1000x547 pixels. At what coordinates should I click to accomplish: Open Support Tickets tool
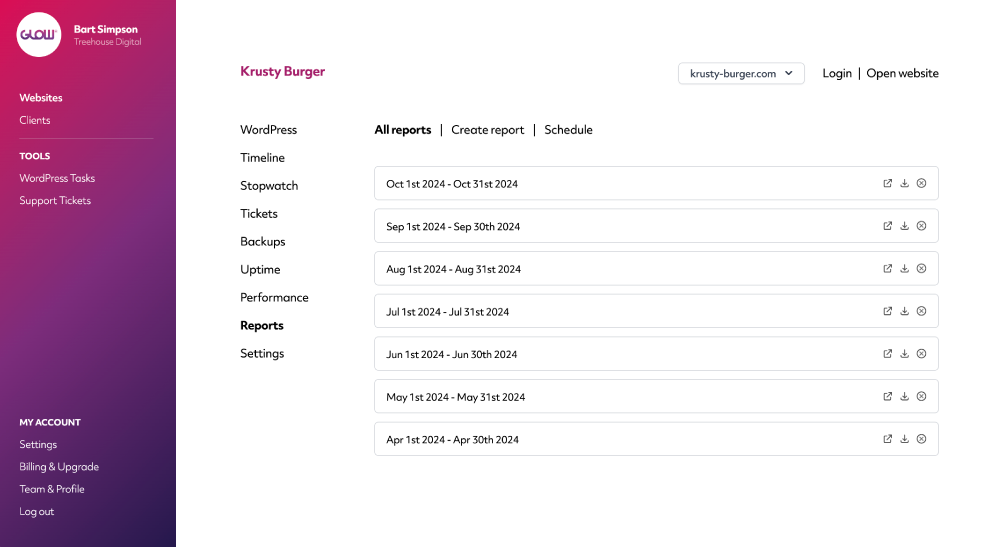[55, 200]
